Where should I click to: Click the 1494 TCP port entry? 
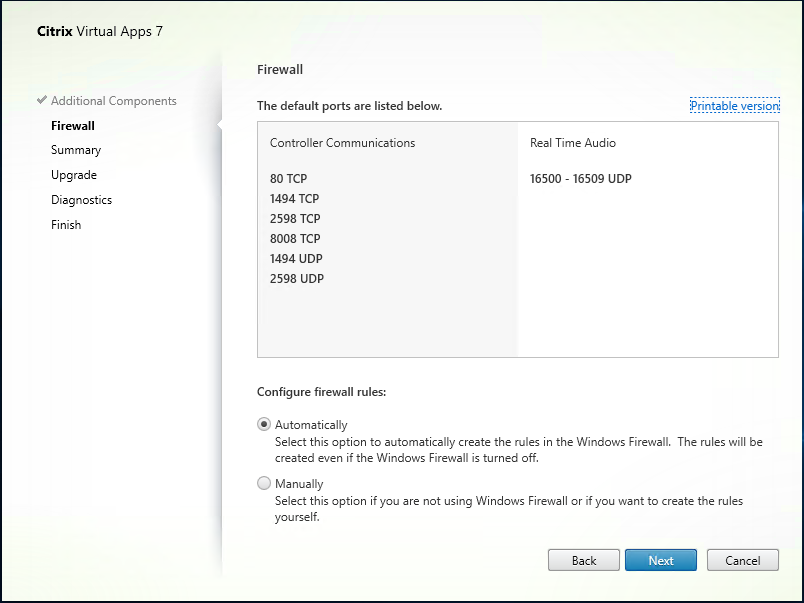[294, 199]
